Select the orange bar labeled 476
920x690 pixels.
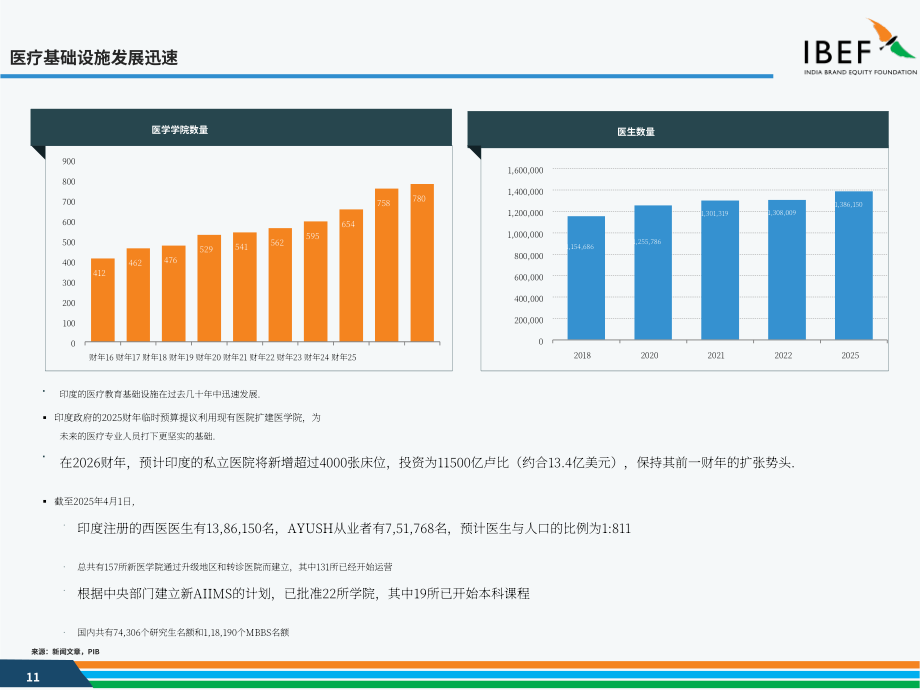(174, 293)
